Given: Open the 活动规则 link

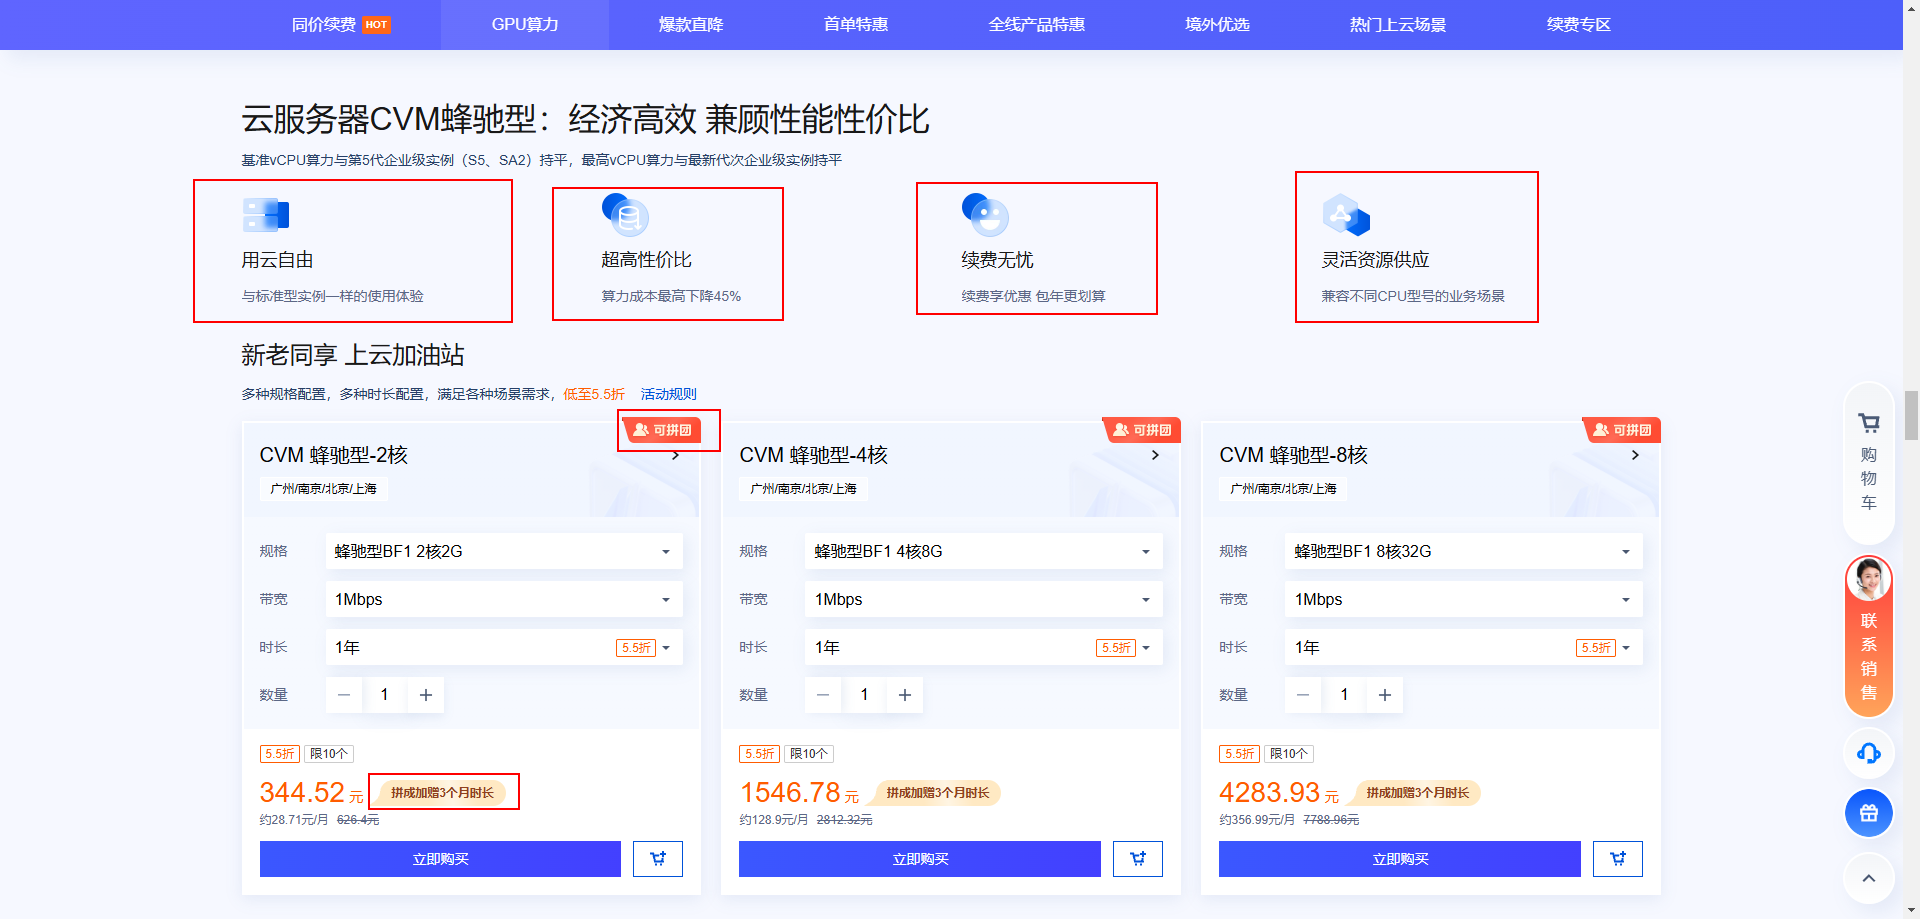Looking at the screenshot, I should point(669,394).
